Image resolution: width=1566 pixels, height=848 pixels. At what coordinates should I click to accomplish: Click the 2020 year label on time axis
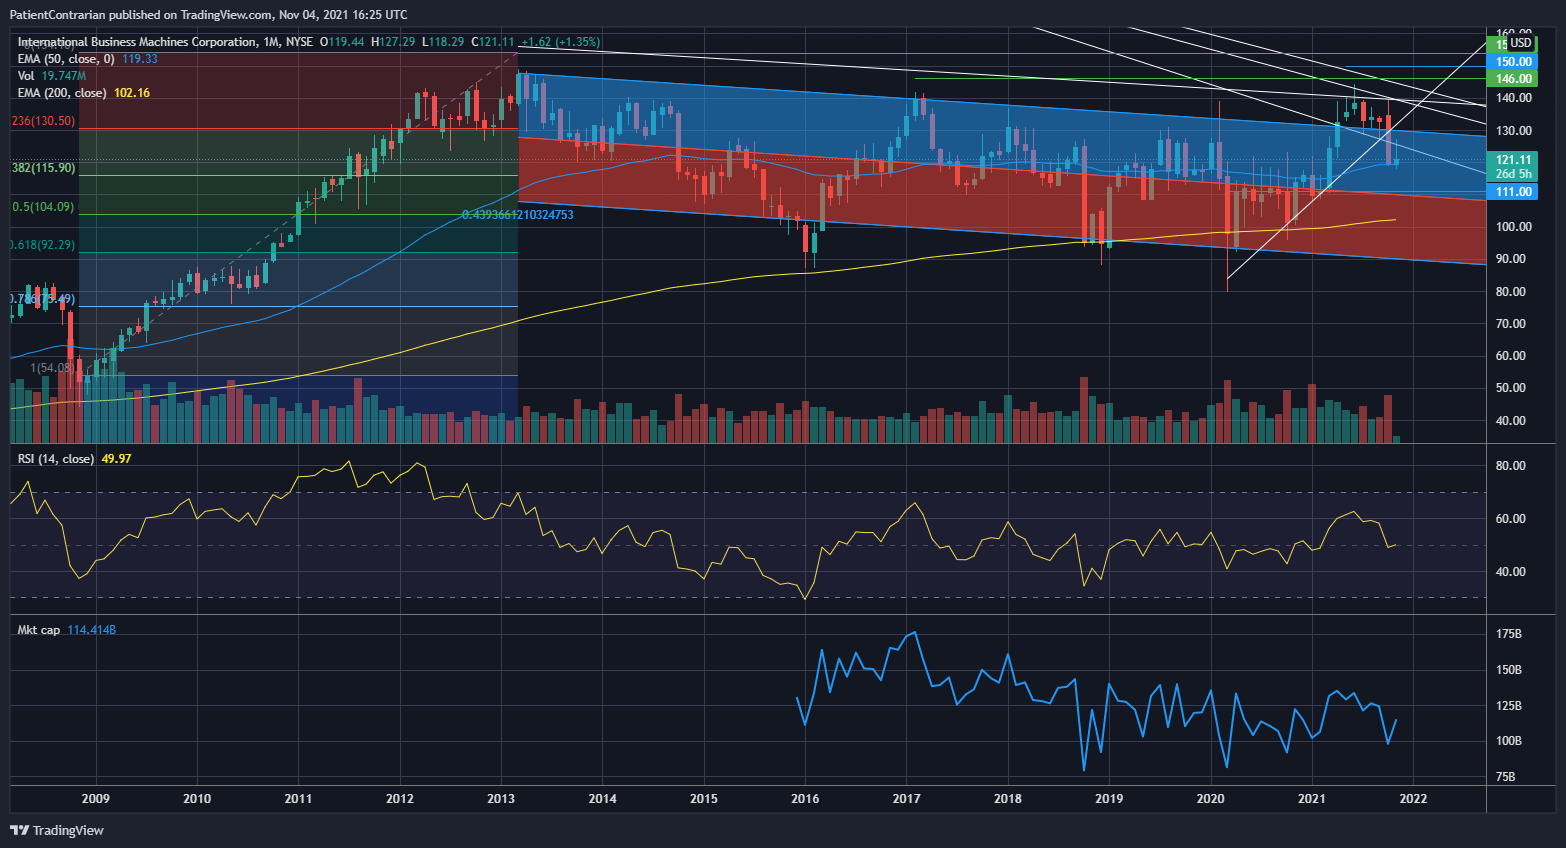(x=1211, y=799)
